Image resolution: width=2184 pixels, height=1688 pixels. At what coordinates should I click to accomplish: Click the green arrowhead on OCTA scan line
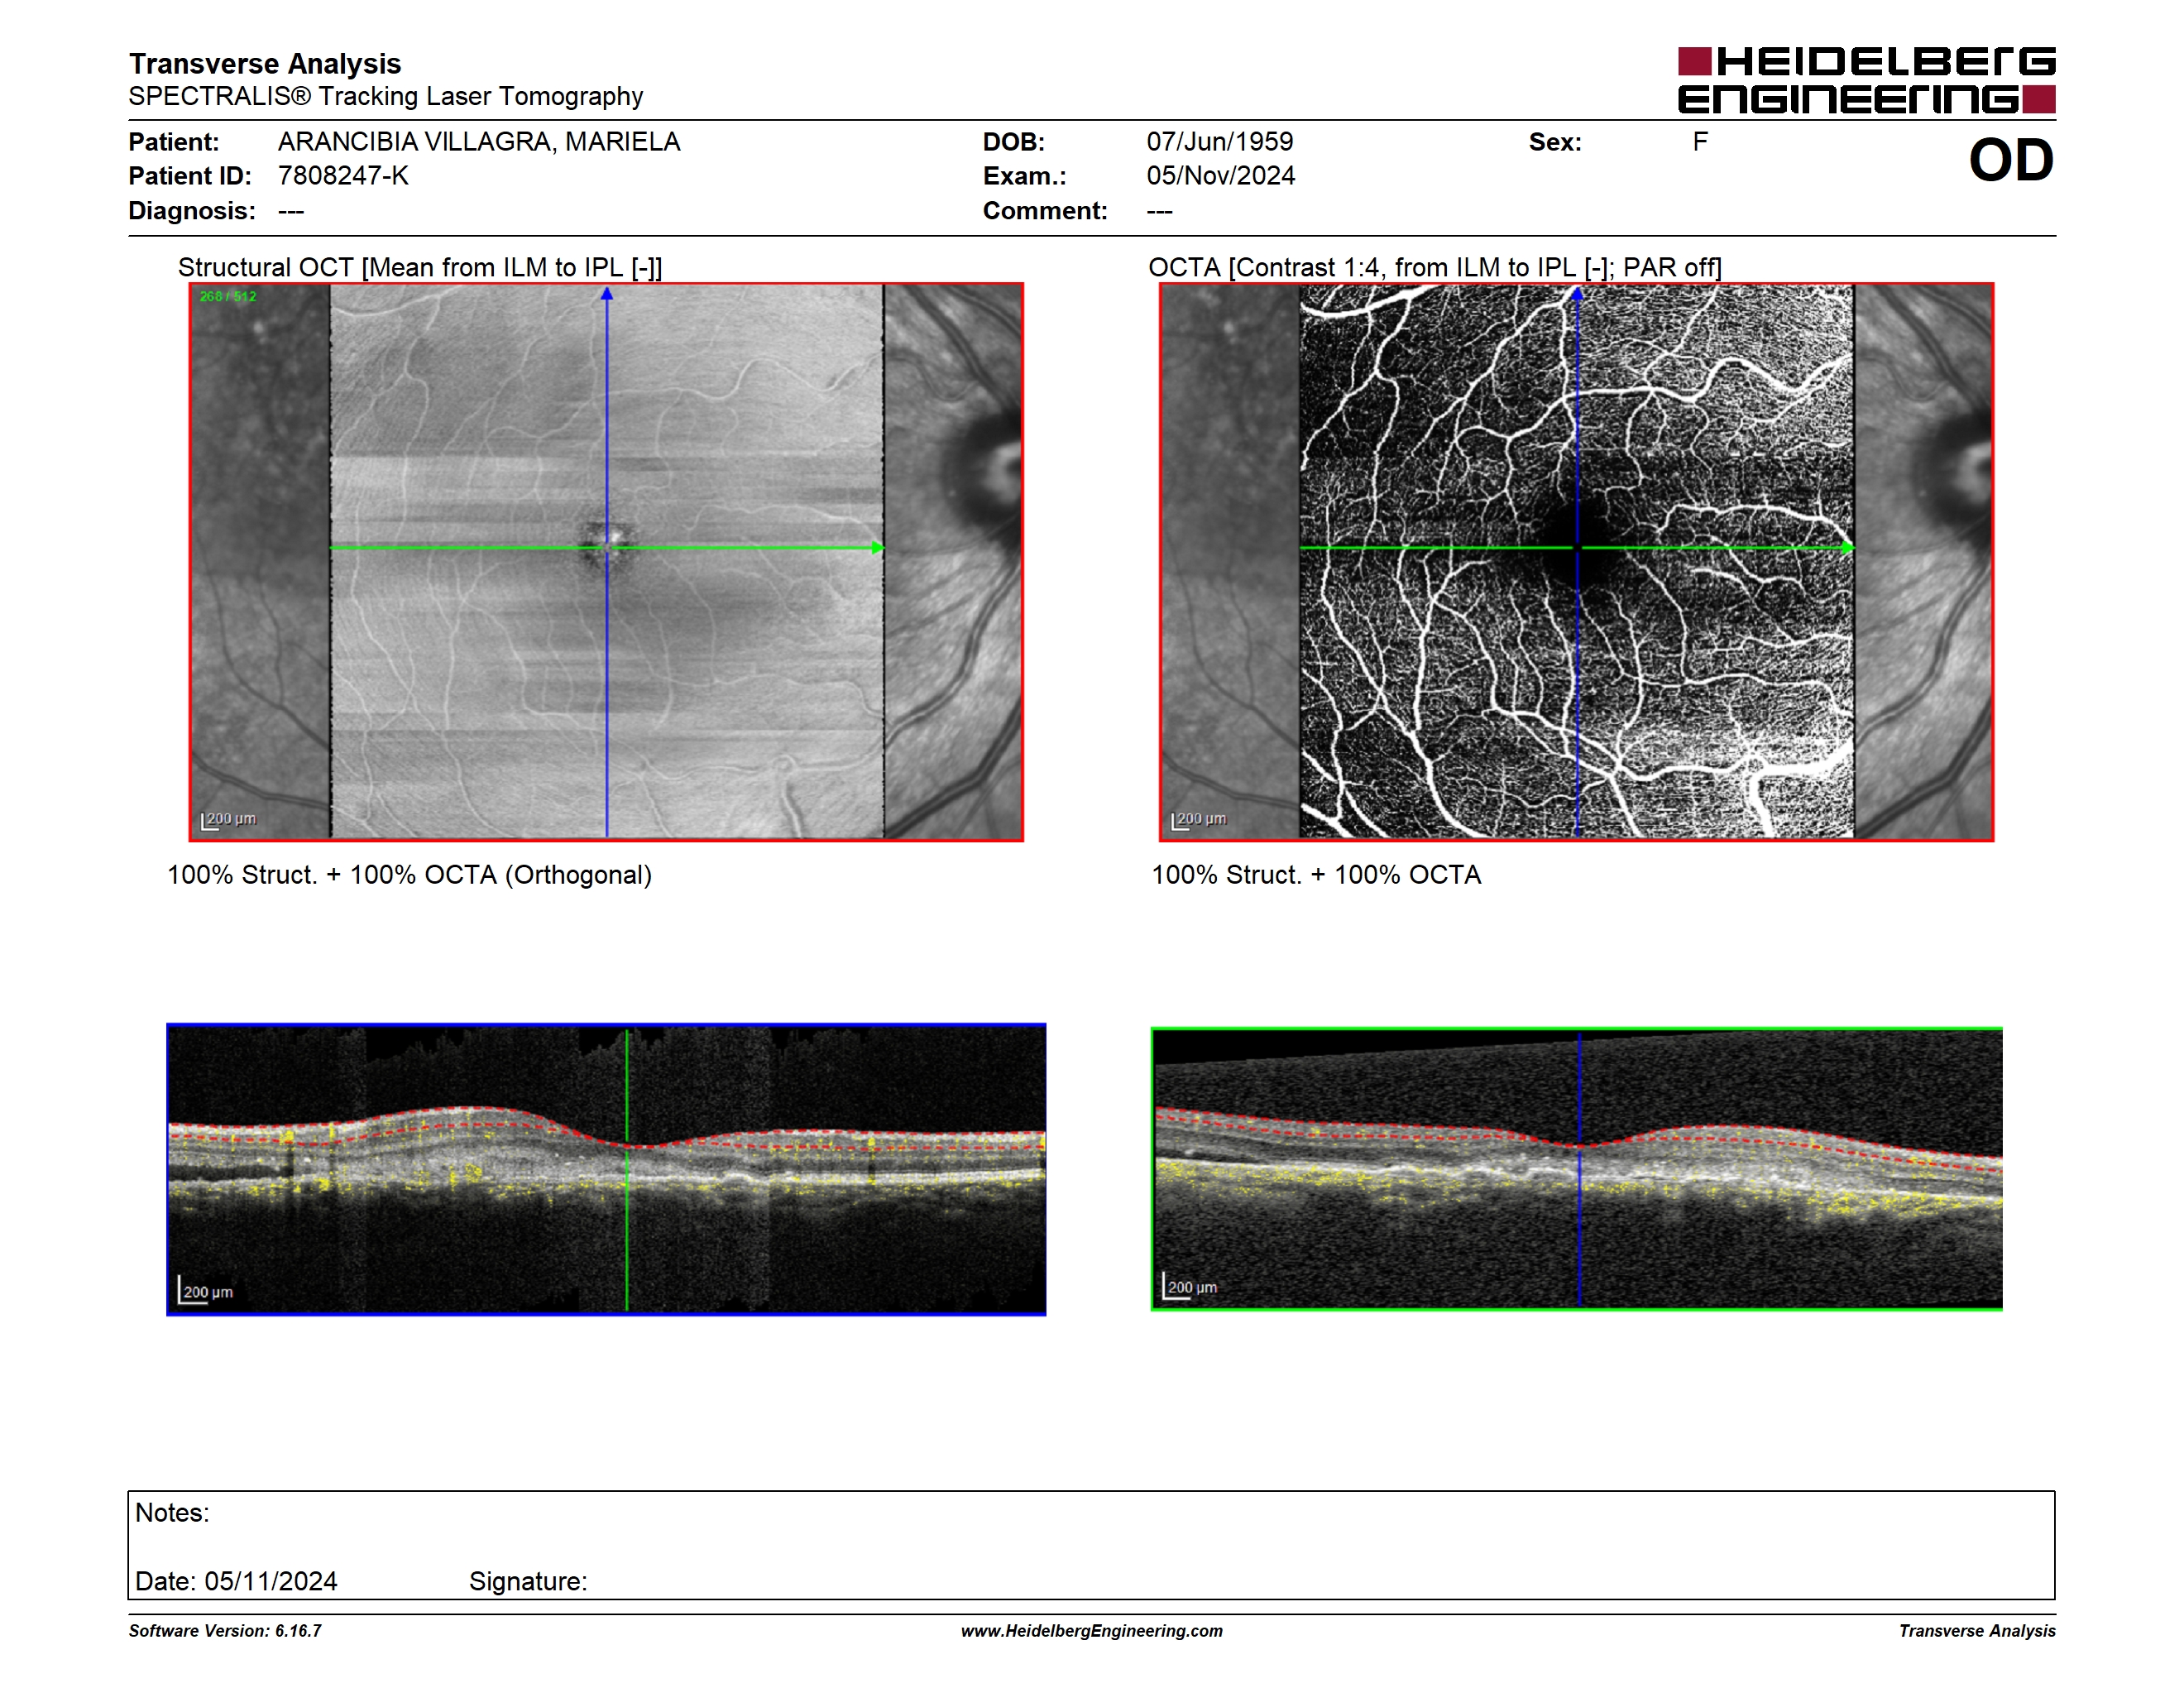pos(1847,548)
